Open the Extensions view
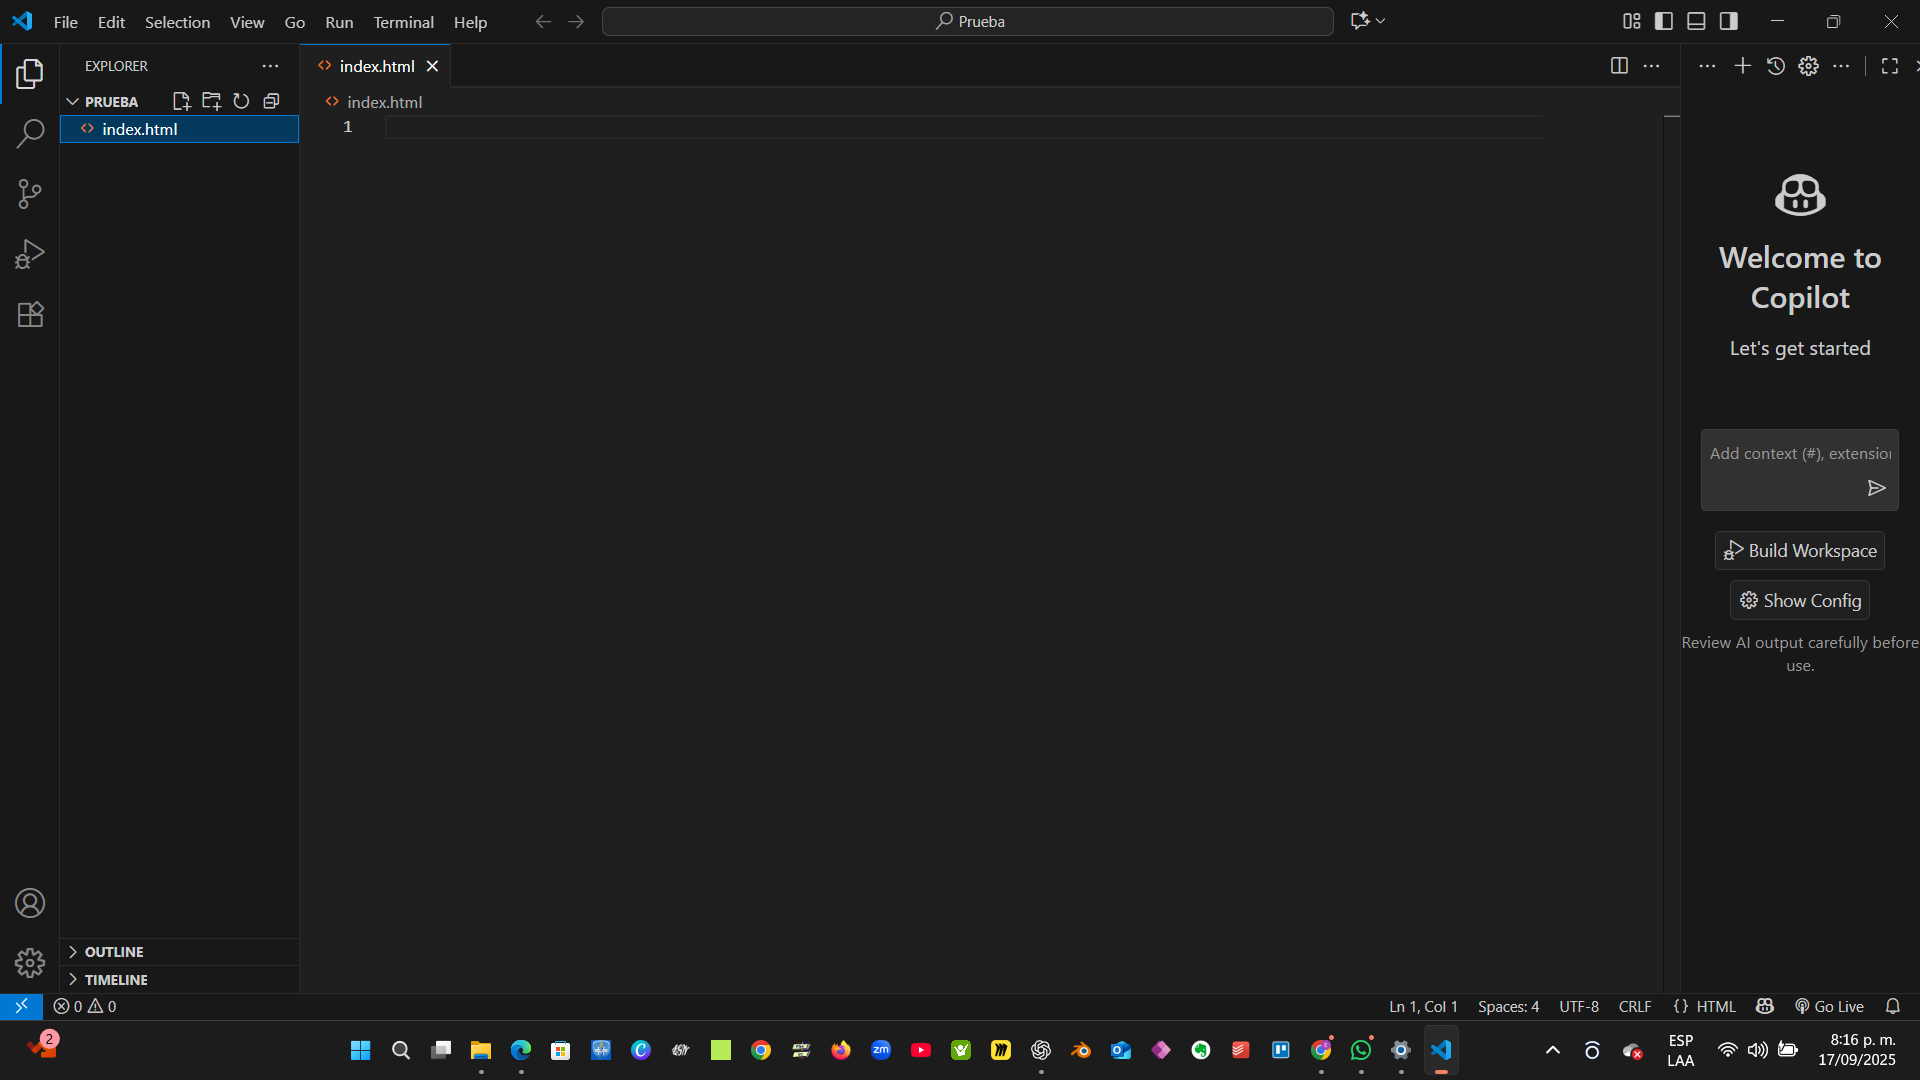 [30, 315]
